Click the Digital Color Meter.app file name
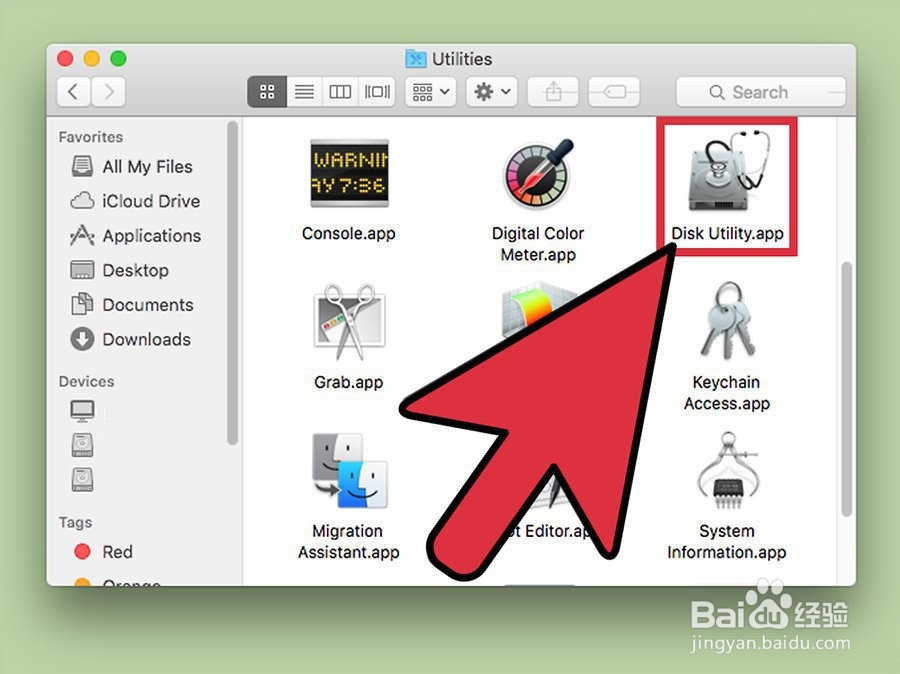 [x=538, y=244]
